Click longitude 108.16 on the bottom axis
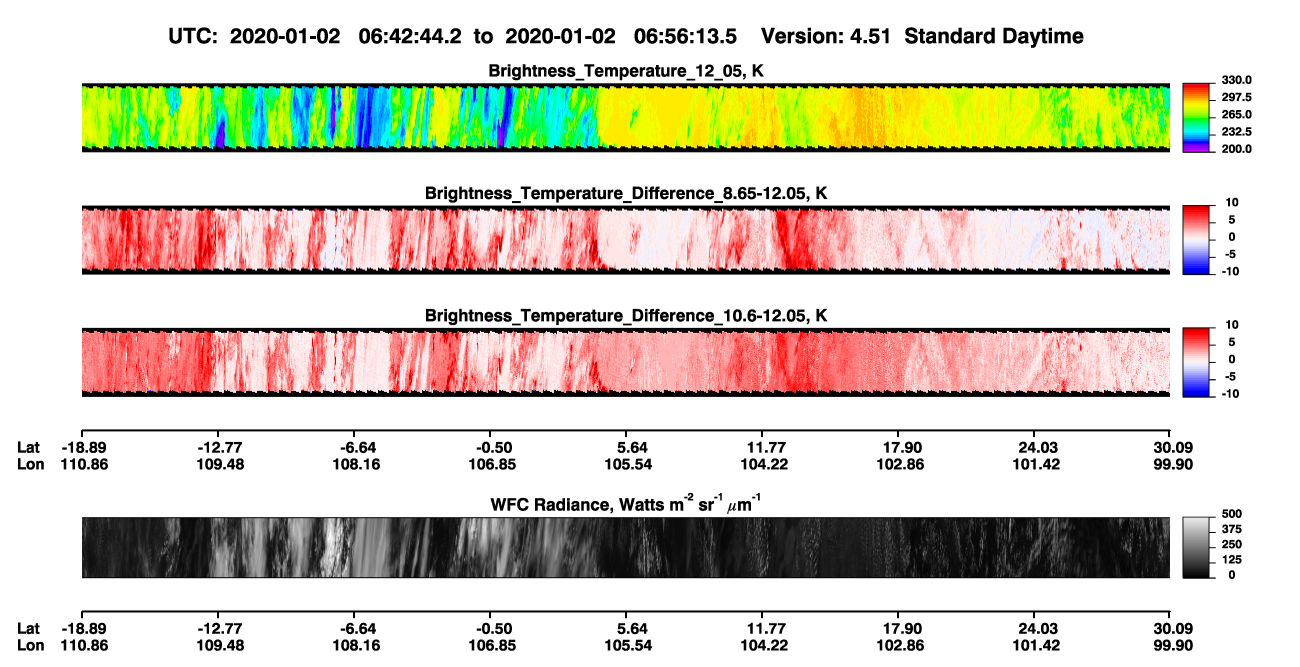The height and width of the screenshot is (667, 1300). coord(354,645)
